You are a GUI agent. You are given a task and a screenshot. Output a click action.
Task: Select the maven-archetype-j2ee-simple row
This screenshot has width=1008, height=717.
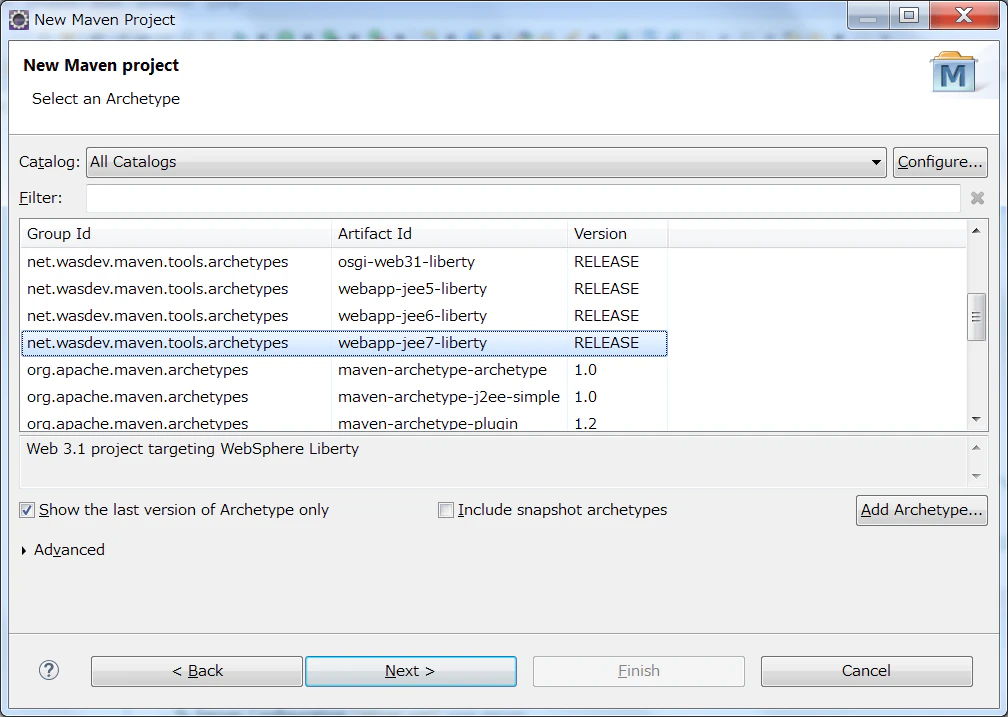345,397
